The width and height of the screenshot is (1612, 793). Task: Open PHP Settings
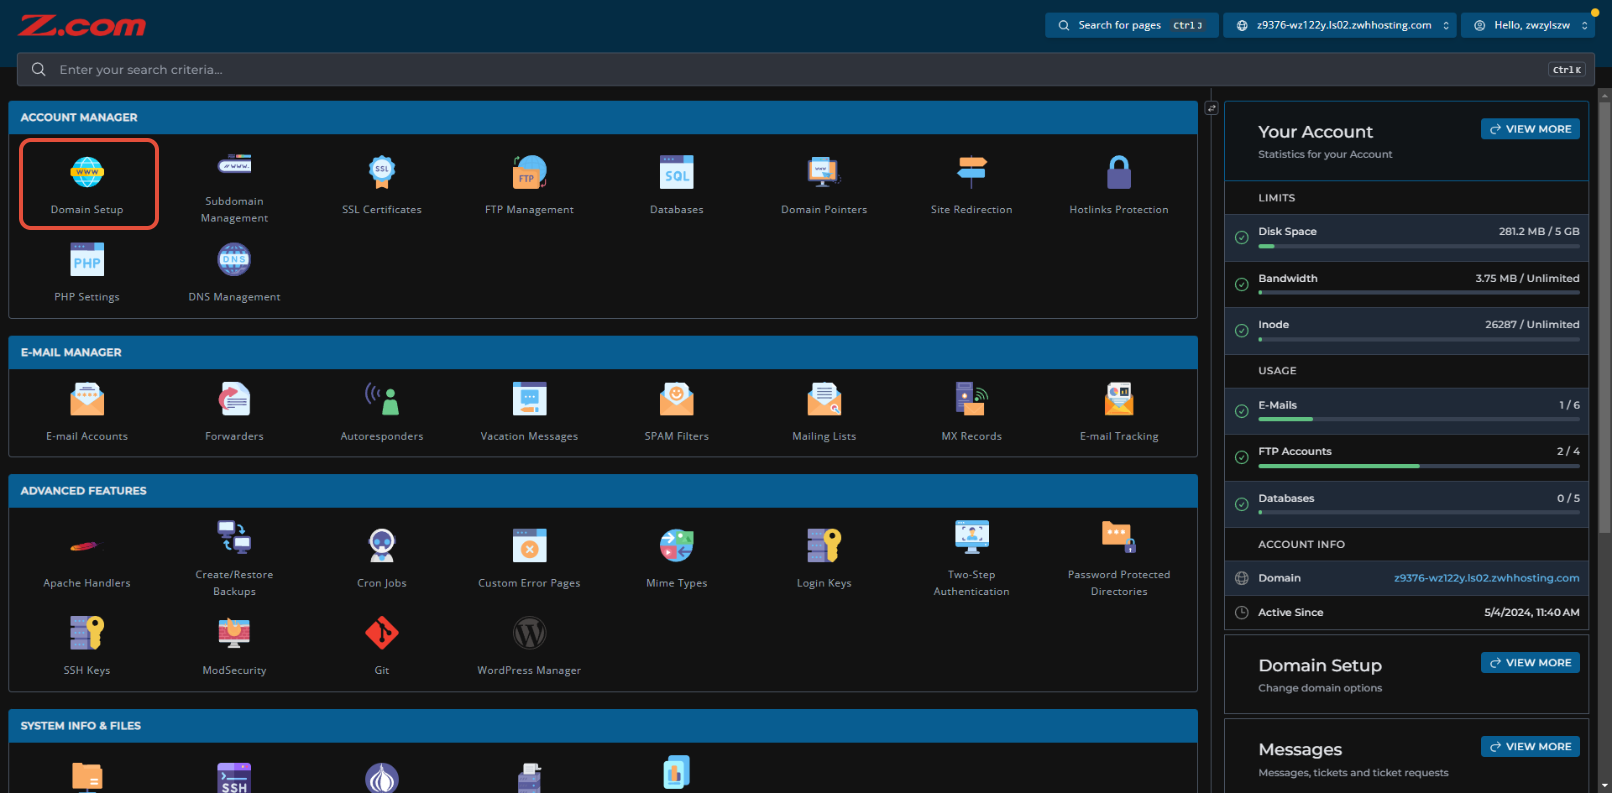tap(87, 272)
